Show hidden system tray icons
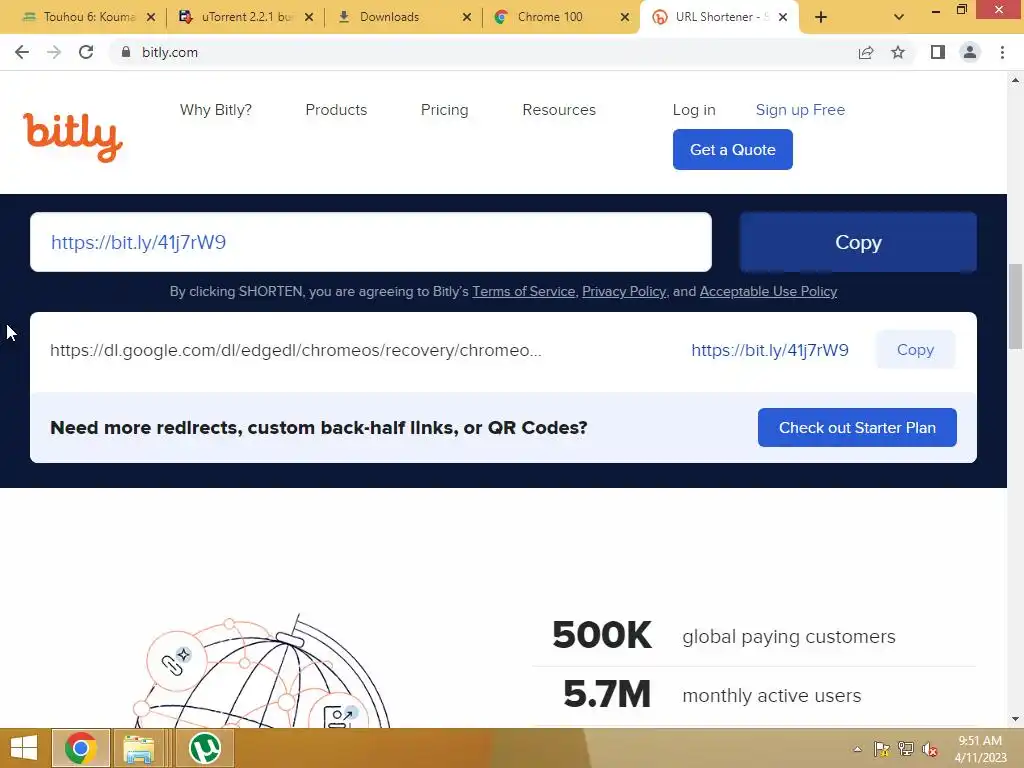Image resolution: width=1024 pixels, height=768 pixels. pyautogui.click(x=857, y=749)
